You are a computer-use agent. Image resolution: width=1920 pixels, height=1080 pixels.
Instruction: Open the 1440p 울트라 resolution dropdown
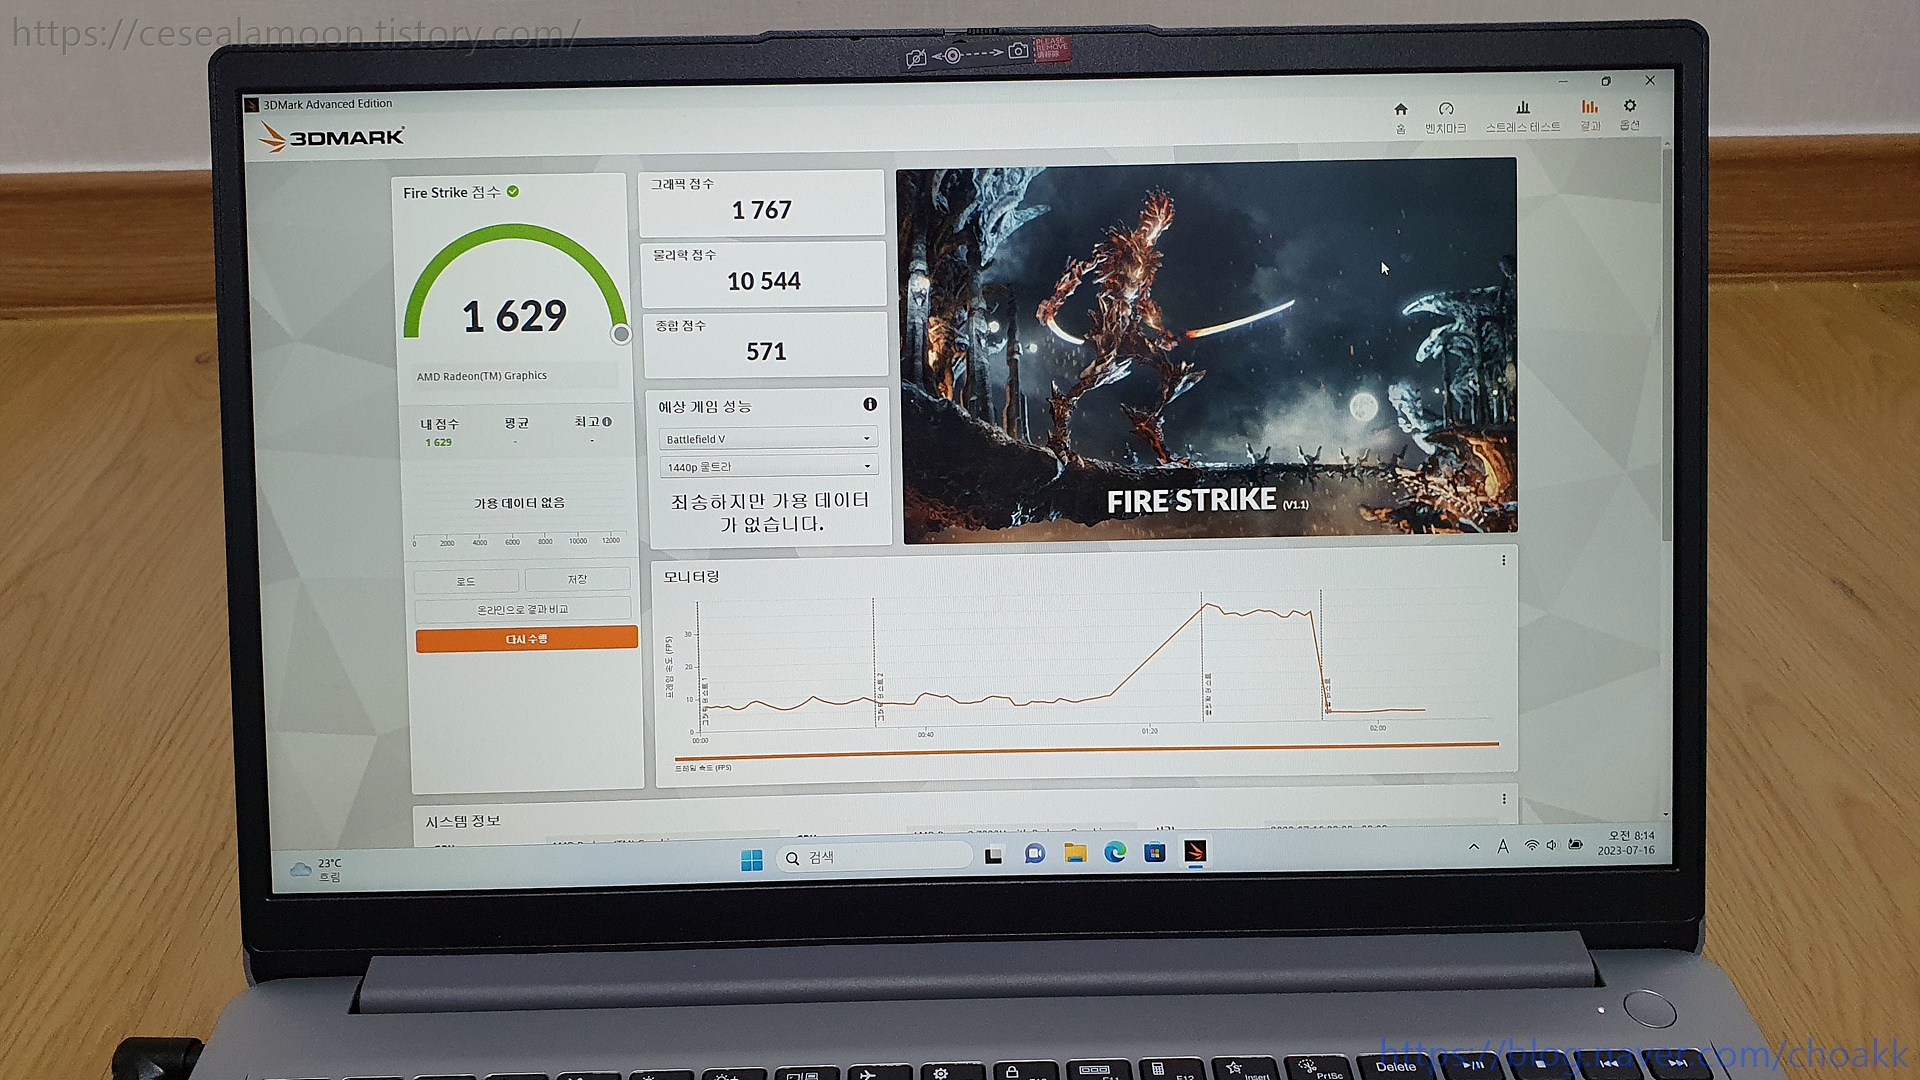pyautogui.click(x=769, y=466)
